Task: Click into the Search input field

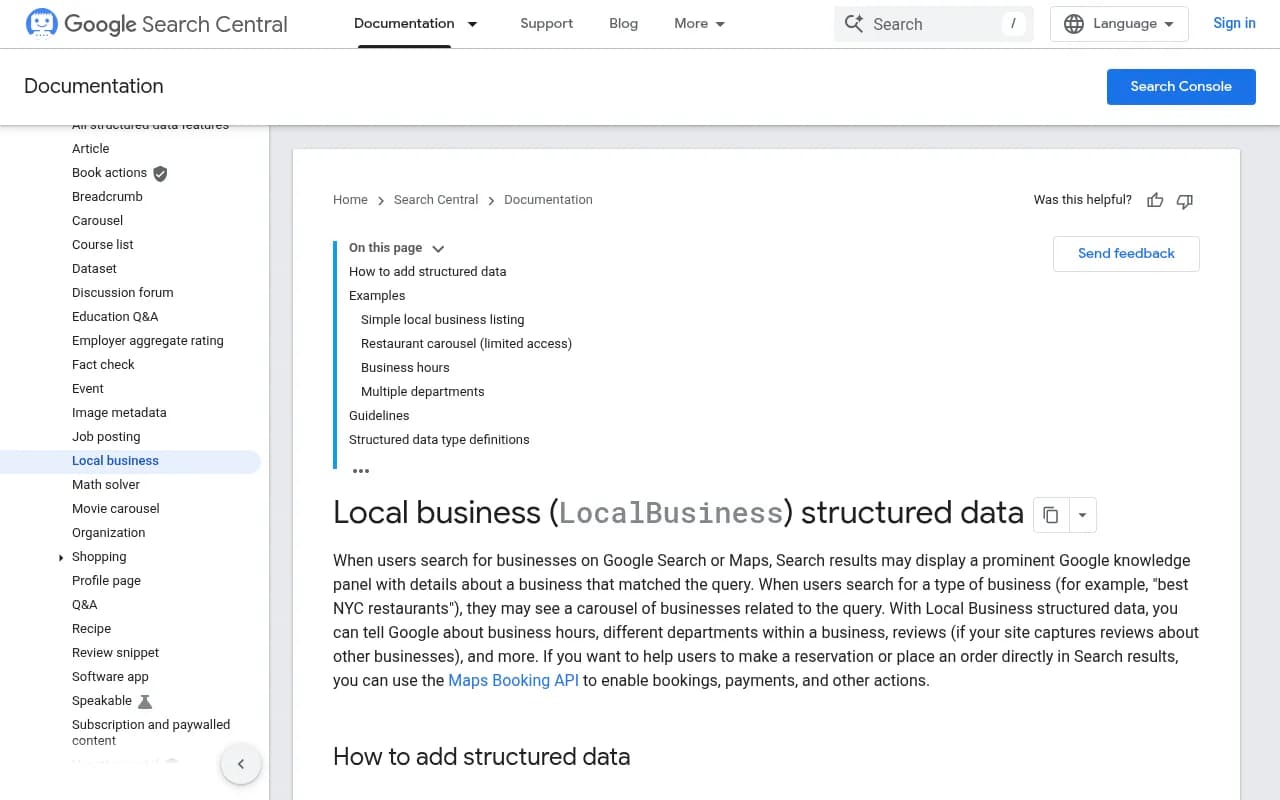Action: click(x=933, y=24)
